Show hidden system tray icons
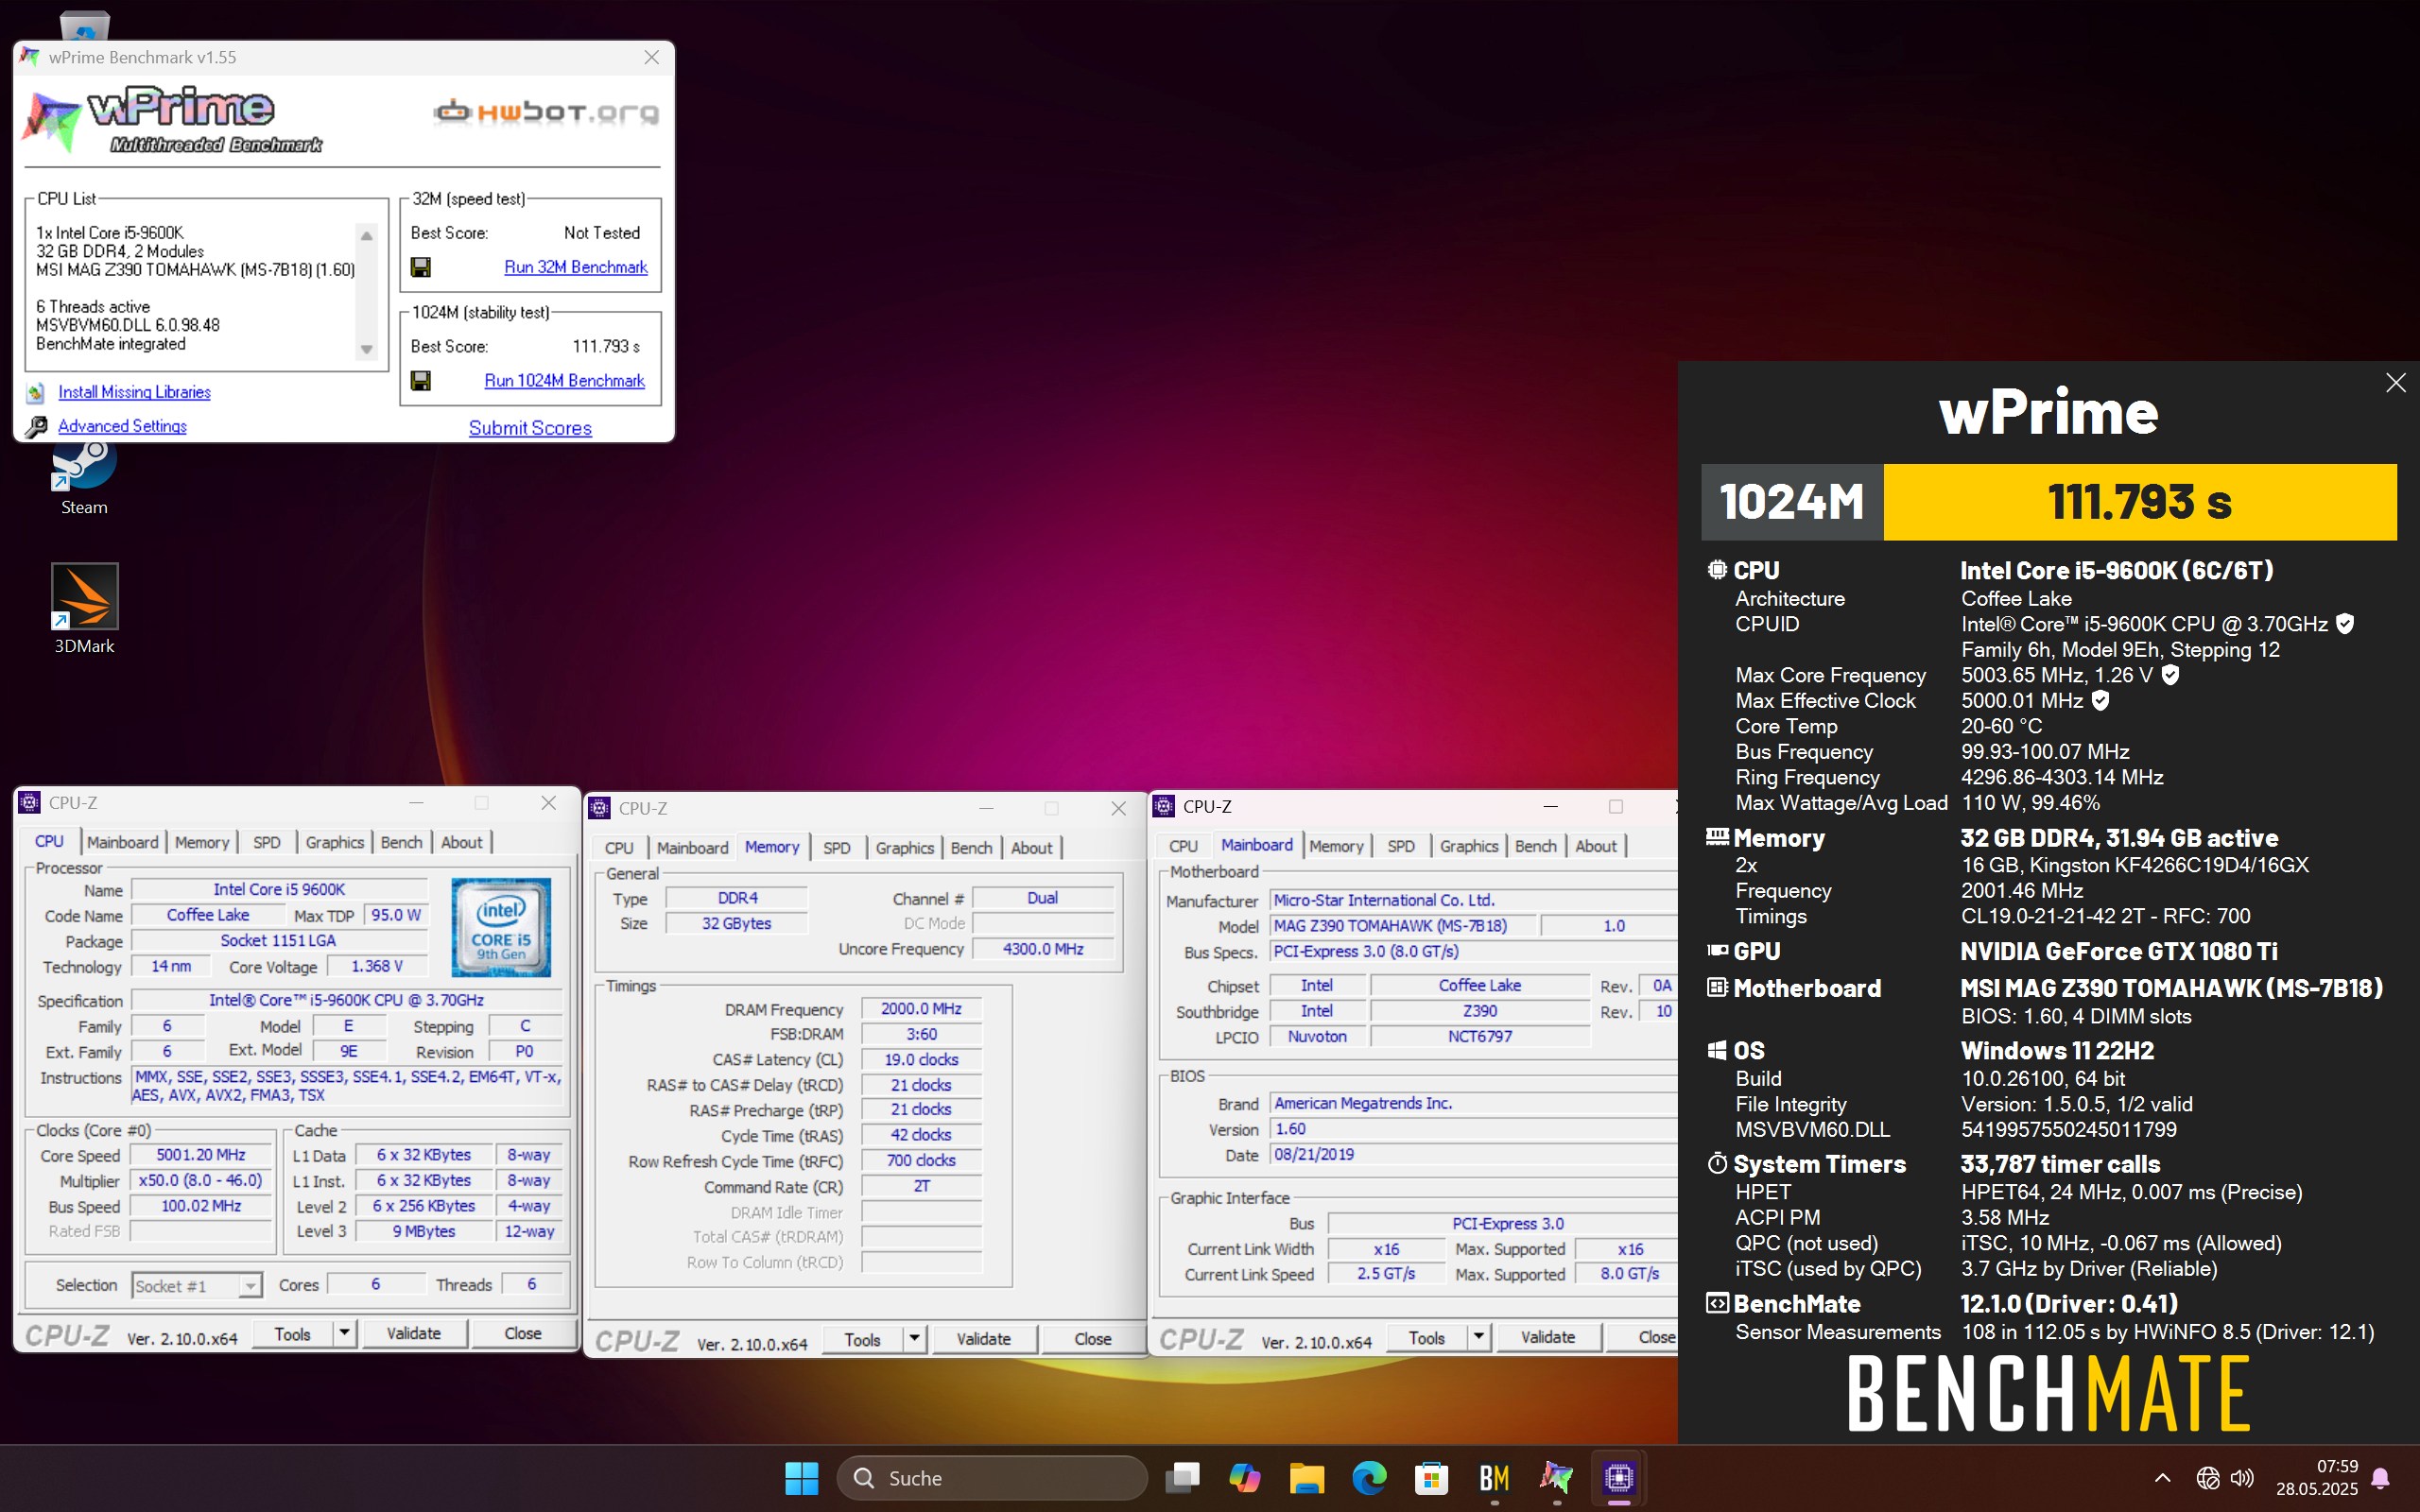 coord(2162,1478)
